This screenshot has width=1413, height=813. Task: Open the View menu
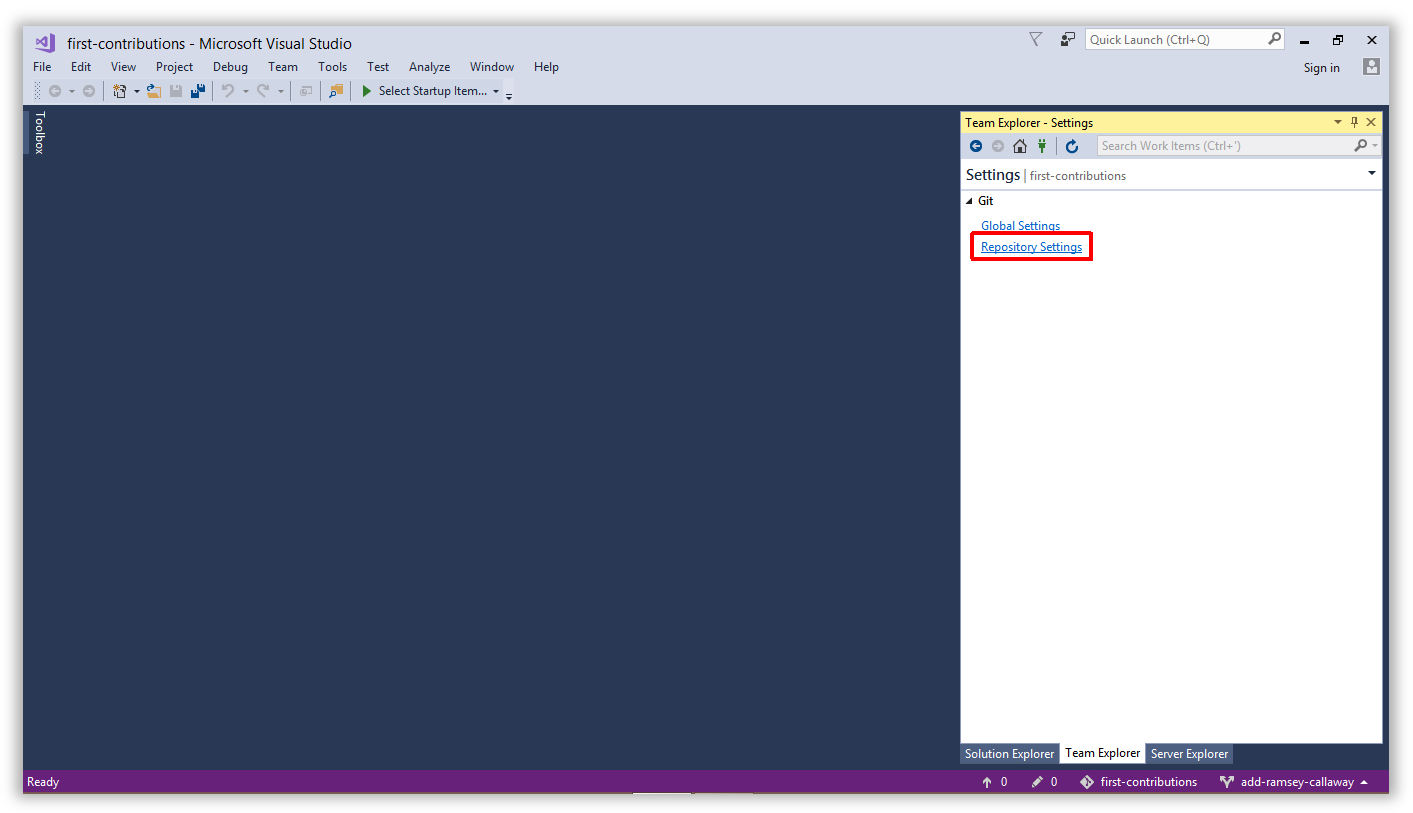tap(123, 67)
